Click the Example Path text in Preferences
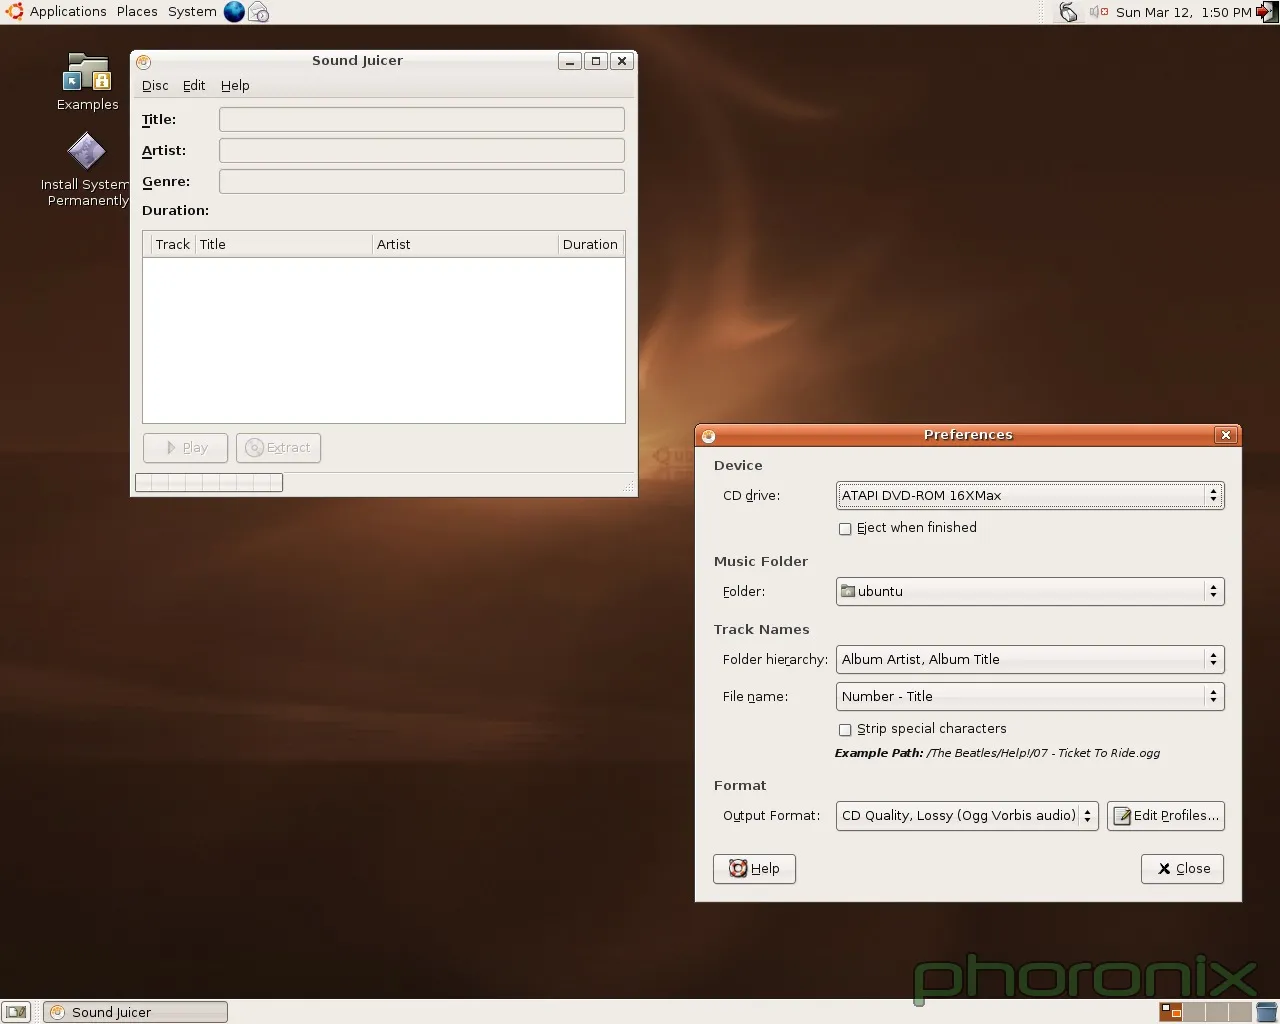 [x=997, y=754]
